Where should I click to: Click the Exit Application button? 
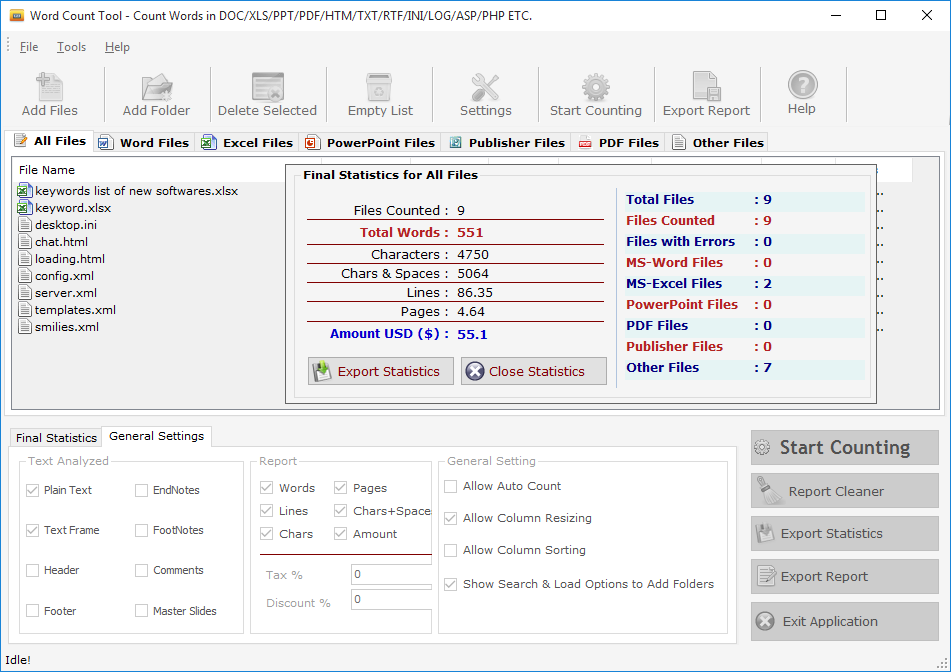pyautogui.click(x=844, y=621)
